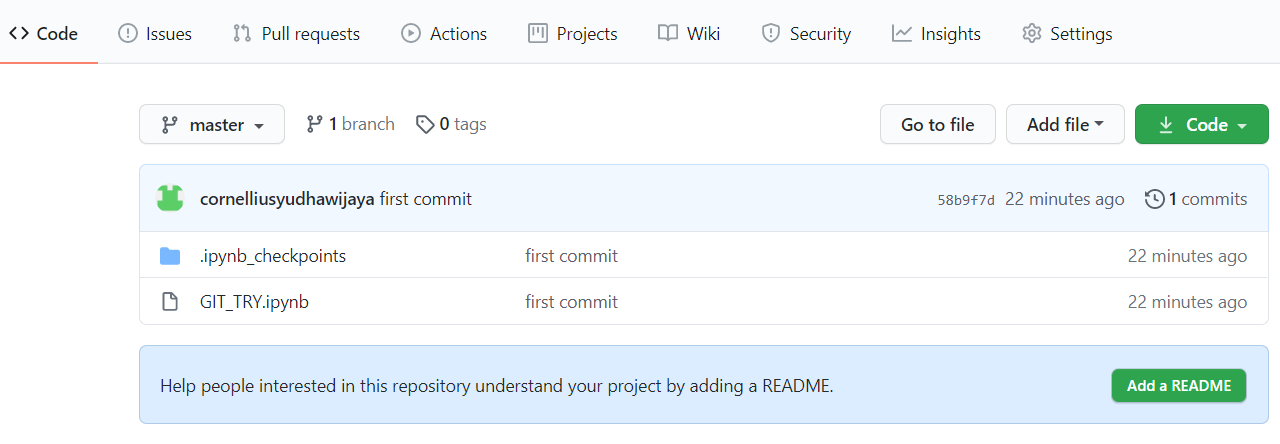This screenshot has height=444, width=1280.
Task: Click the Go to file button
Action: tap(937, 125)
